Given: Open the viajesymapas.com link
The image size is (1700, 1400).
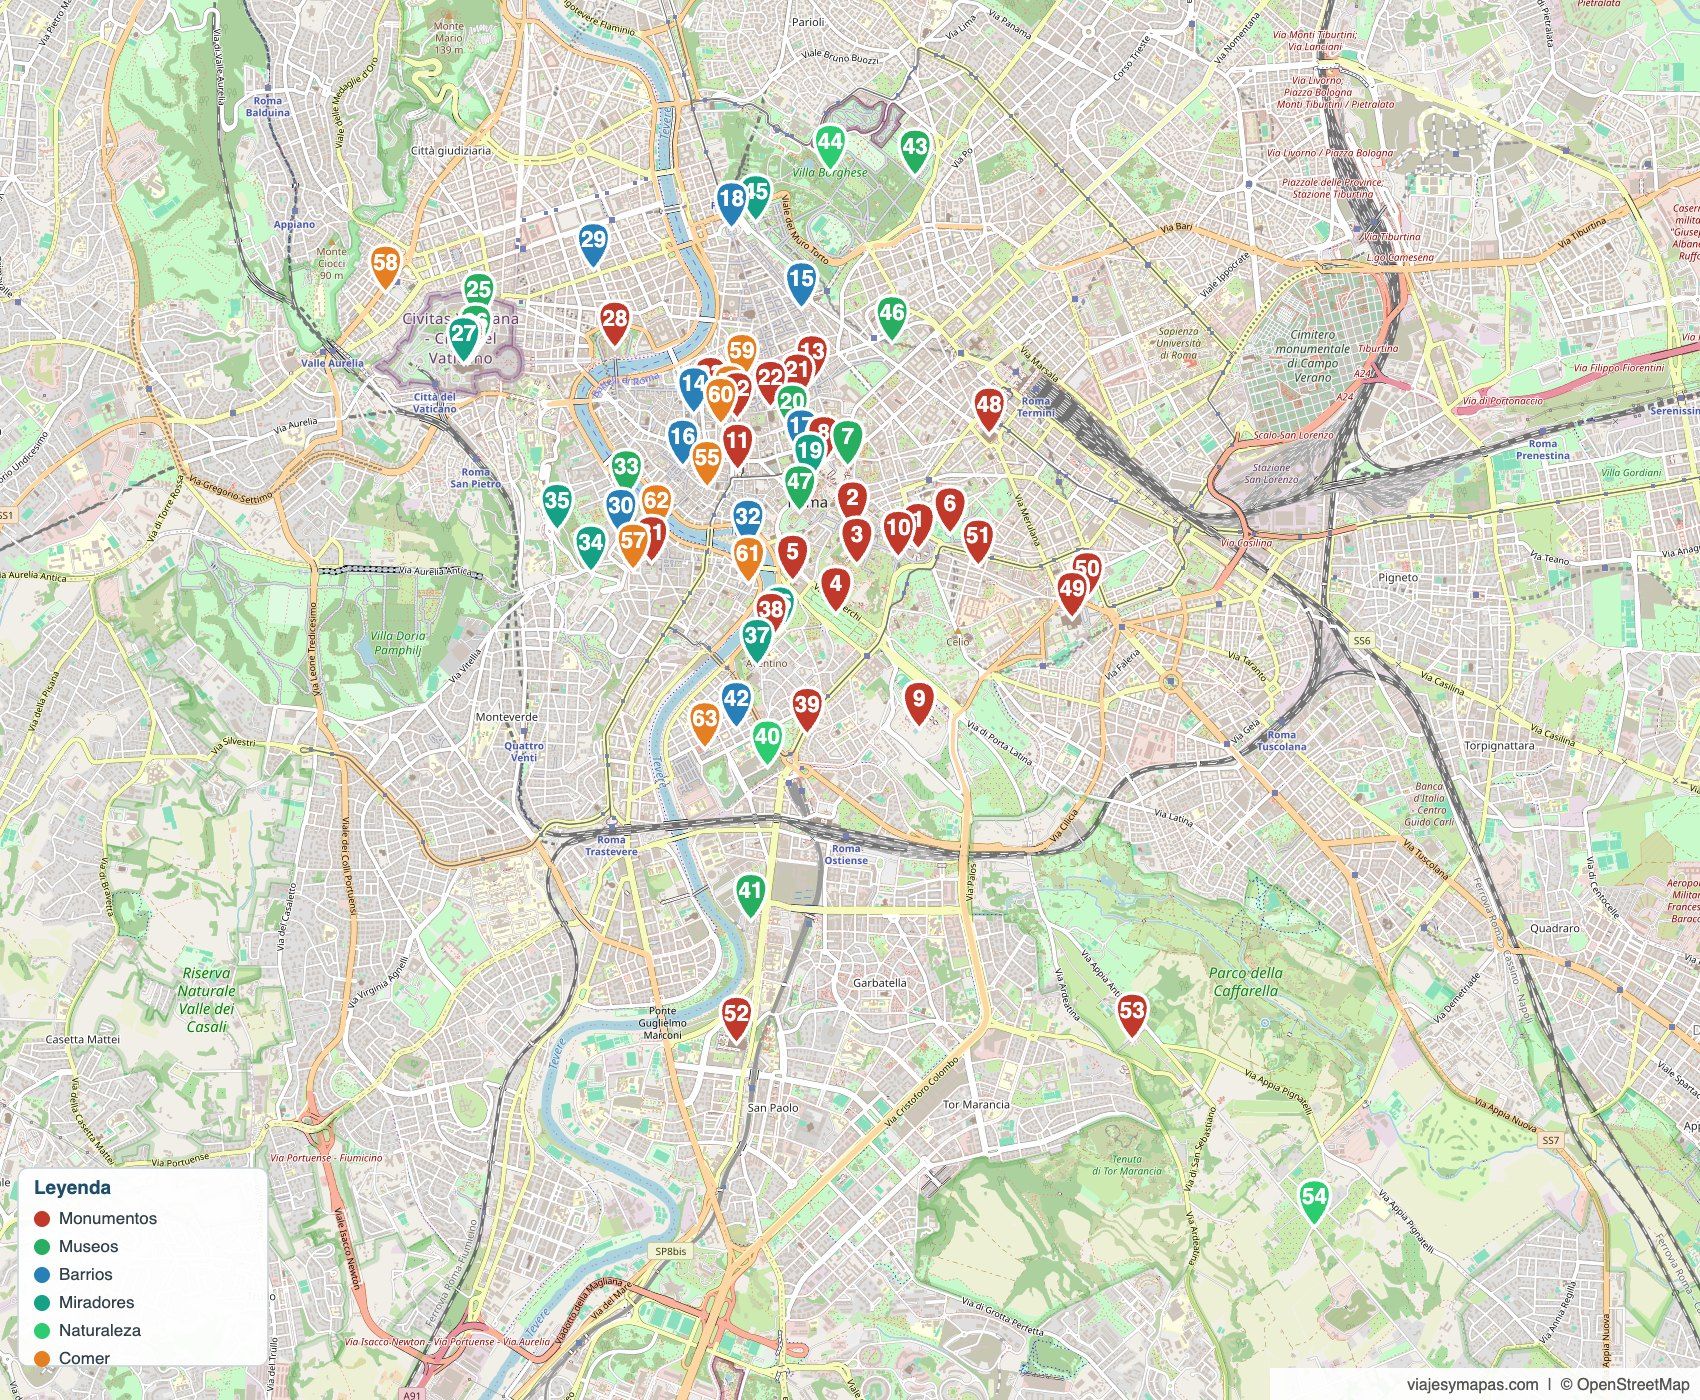Looking at the screenshot, I should pos(1472,1385).
